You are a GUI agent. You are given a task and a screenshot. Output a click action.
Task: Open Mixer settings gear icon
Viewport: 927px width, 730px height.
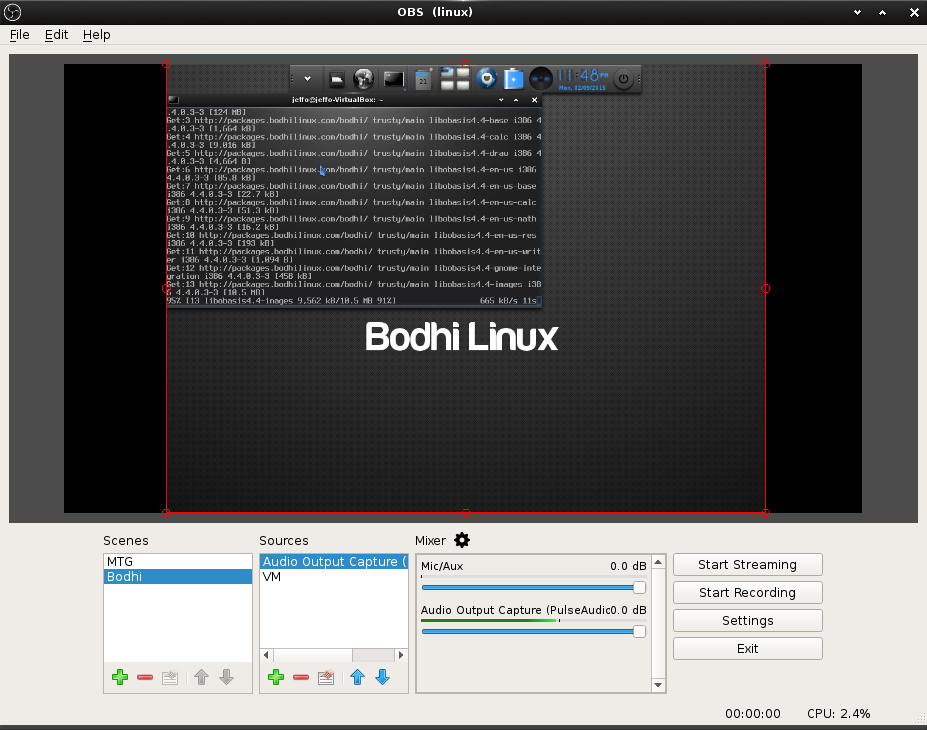462,540
